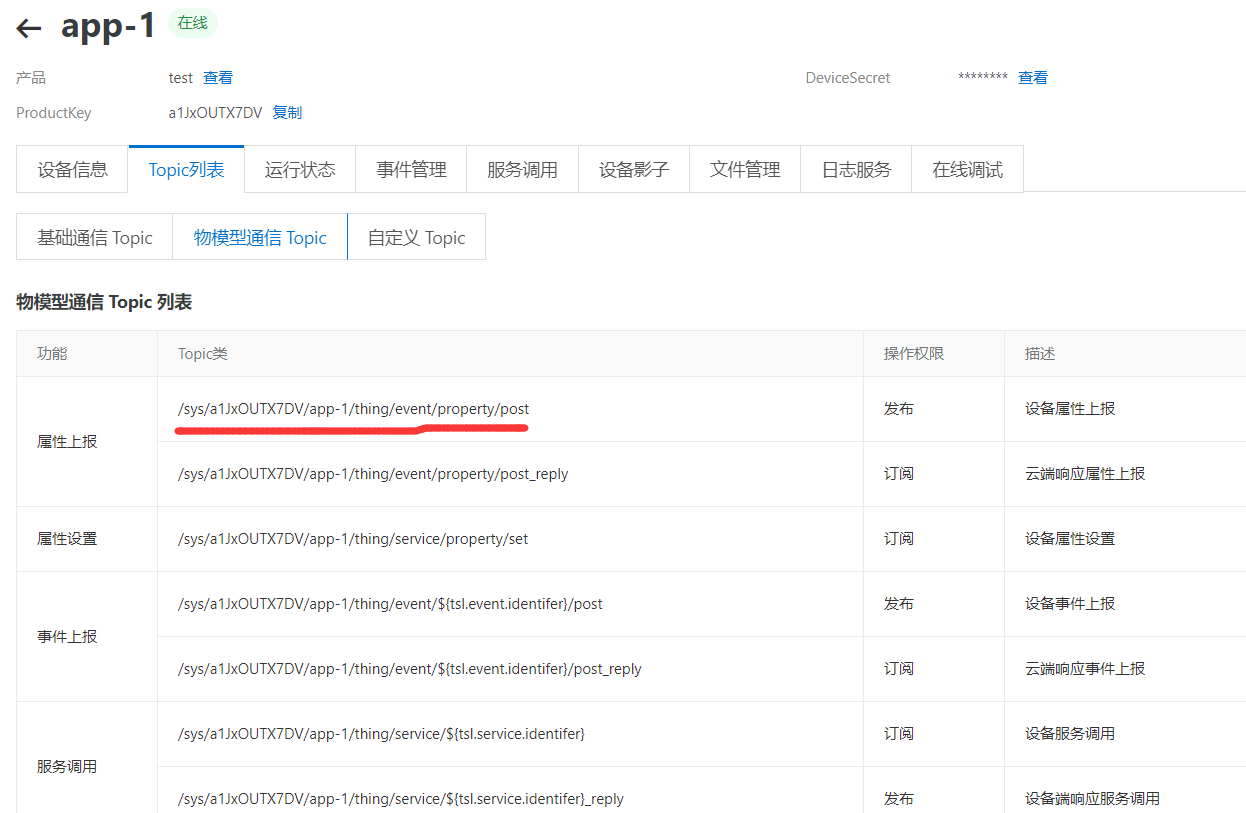
Task: Click 查看 link next to product test
Action: [x=218, y=77]
